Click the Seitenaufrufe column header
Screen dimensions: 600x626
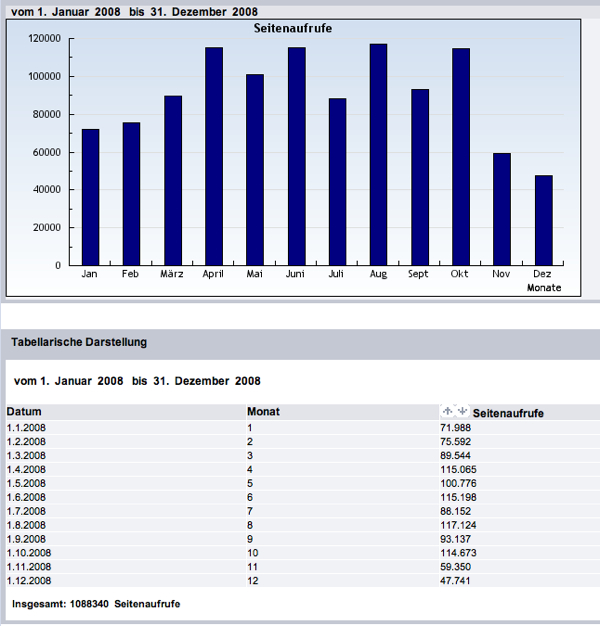(x=508, y=413)
